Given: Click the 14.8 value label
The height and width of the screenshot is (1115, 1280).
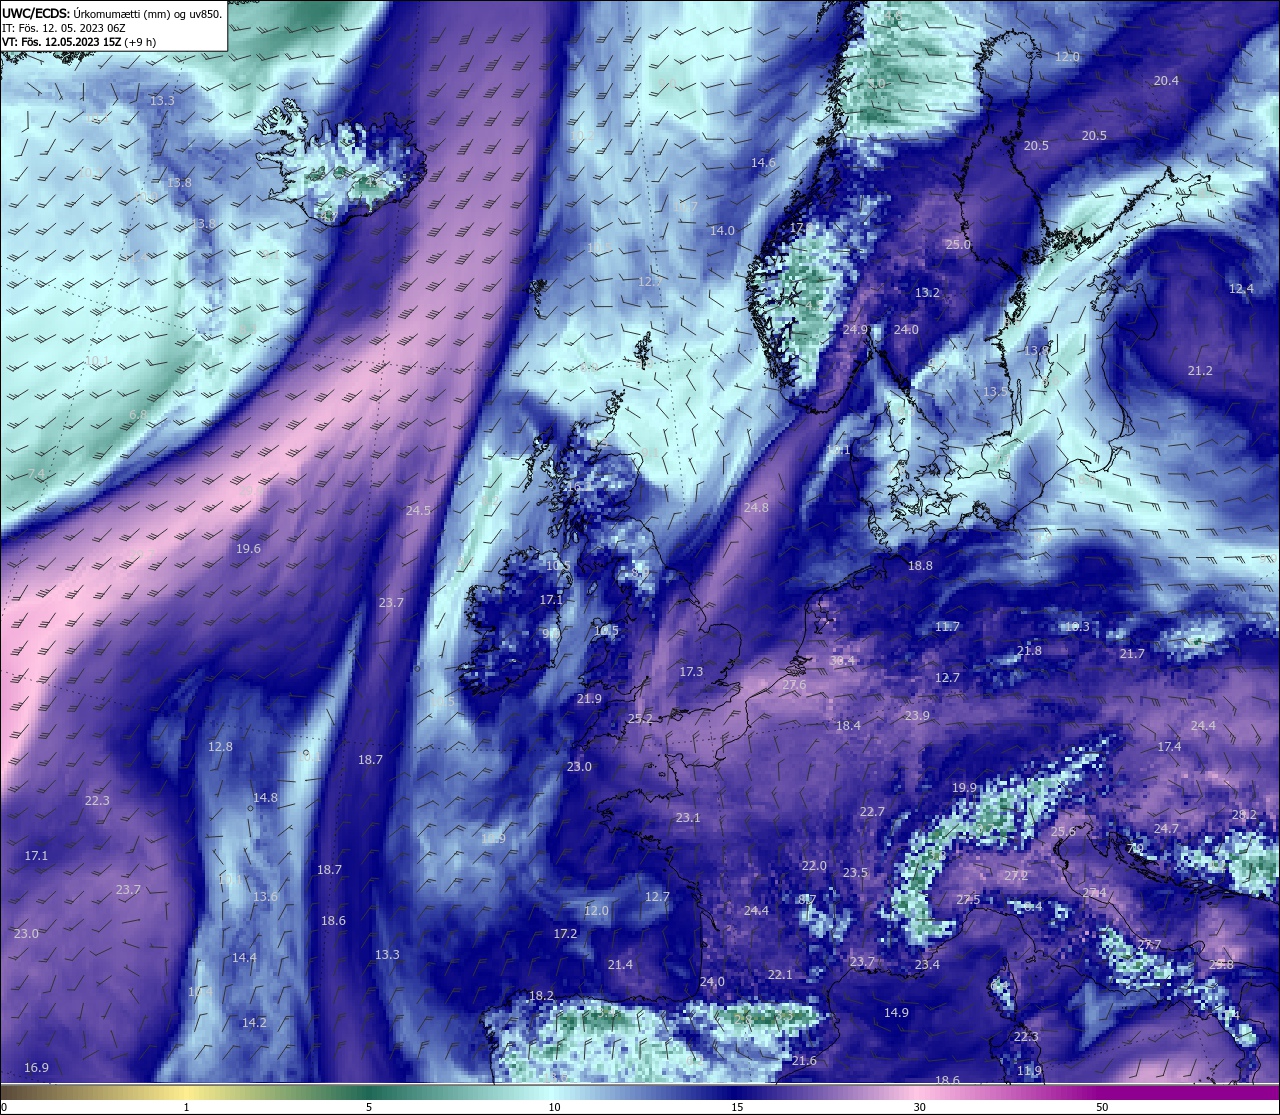Looking at the screenshot, I should click(265, 798).
